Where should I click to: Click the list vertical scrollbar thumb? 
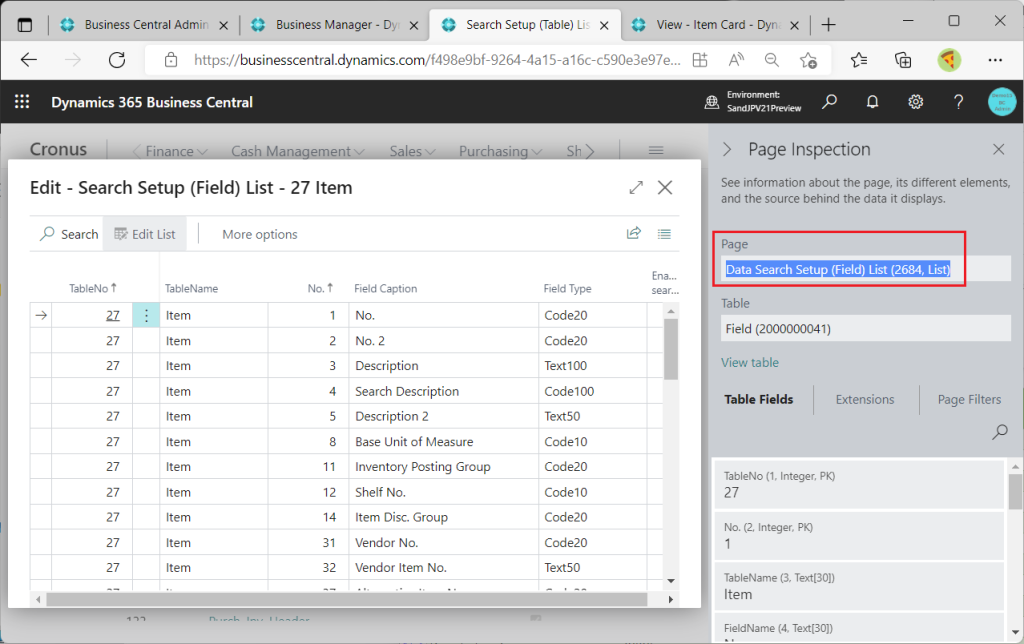(x=671, y=348)
